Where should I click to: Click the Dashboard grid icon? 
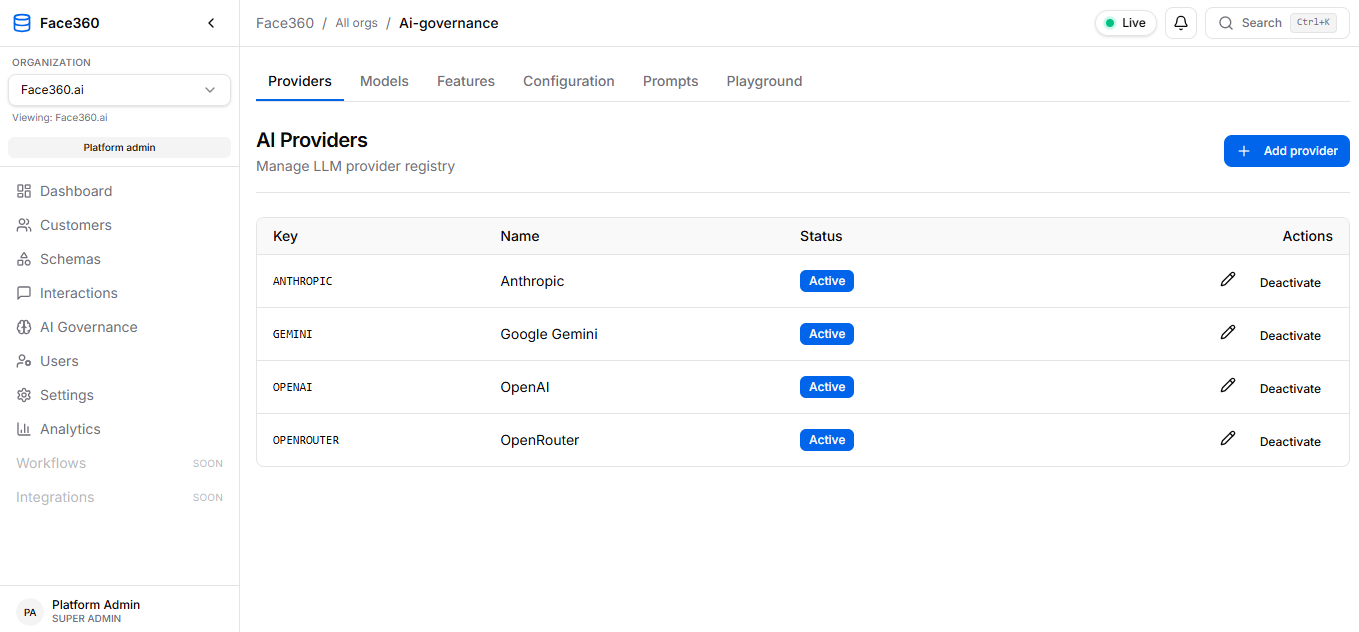coord(24,191)
